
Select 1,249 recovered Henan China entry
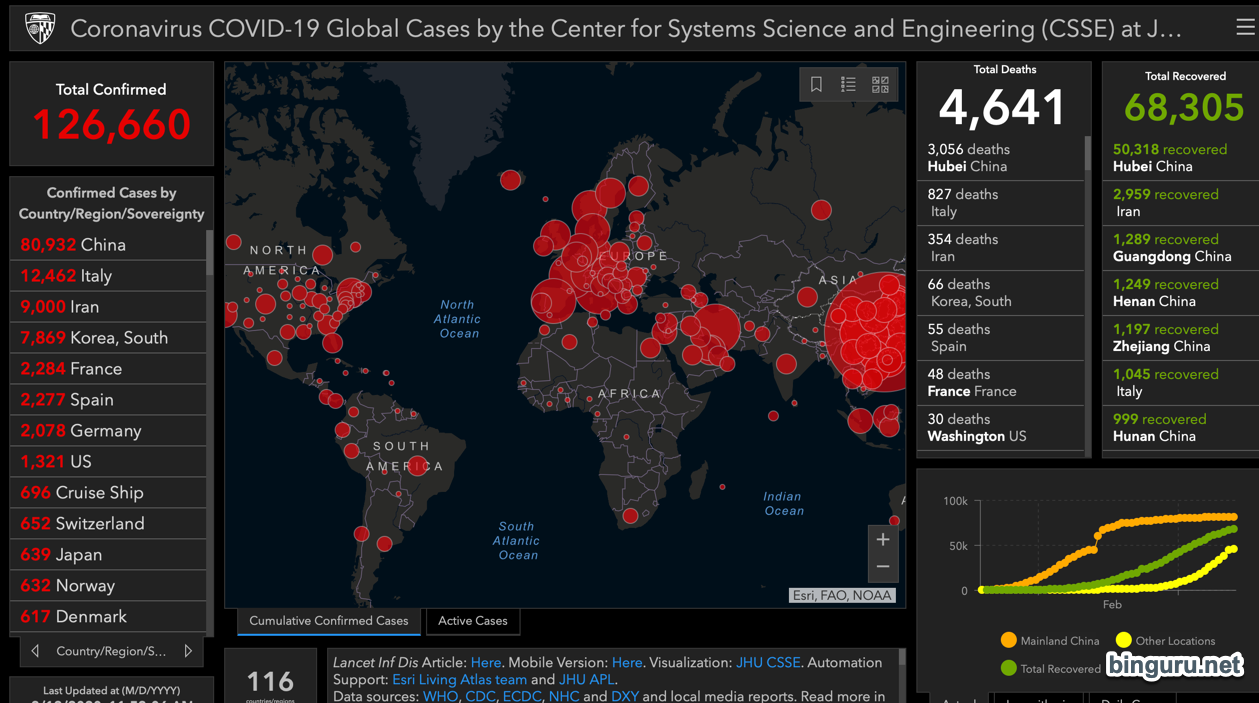[x=1181, y=293]
